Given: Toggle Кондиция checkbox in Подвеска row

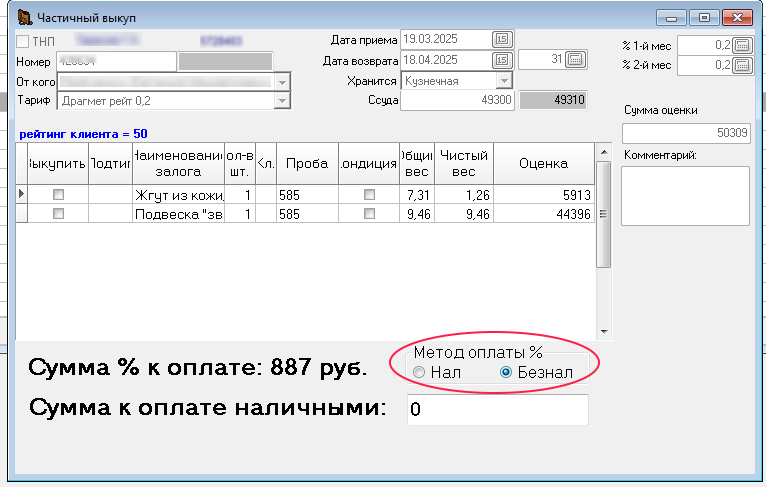Looking at the screenshot, I should (x=369, y=213).
